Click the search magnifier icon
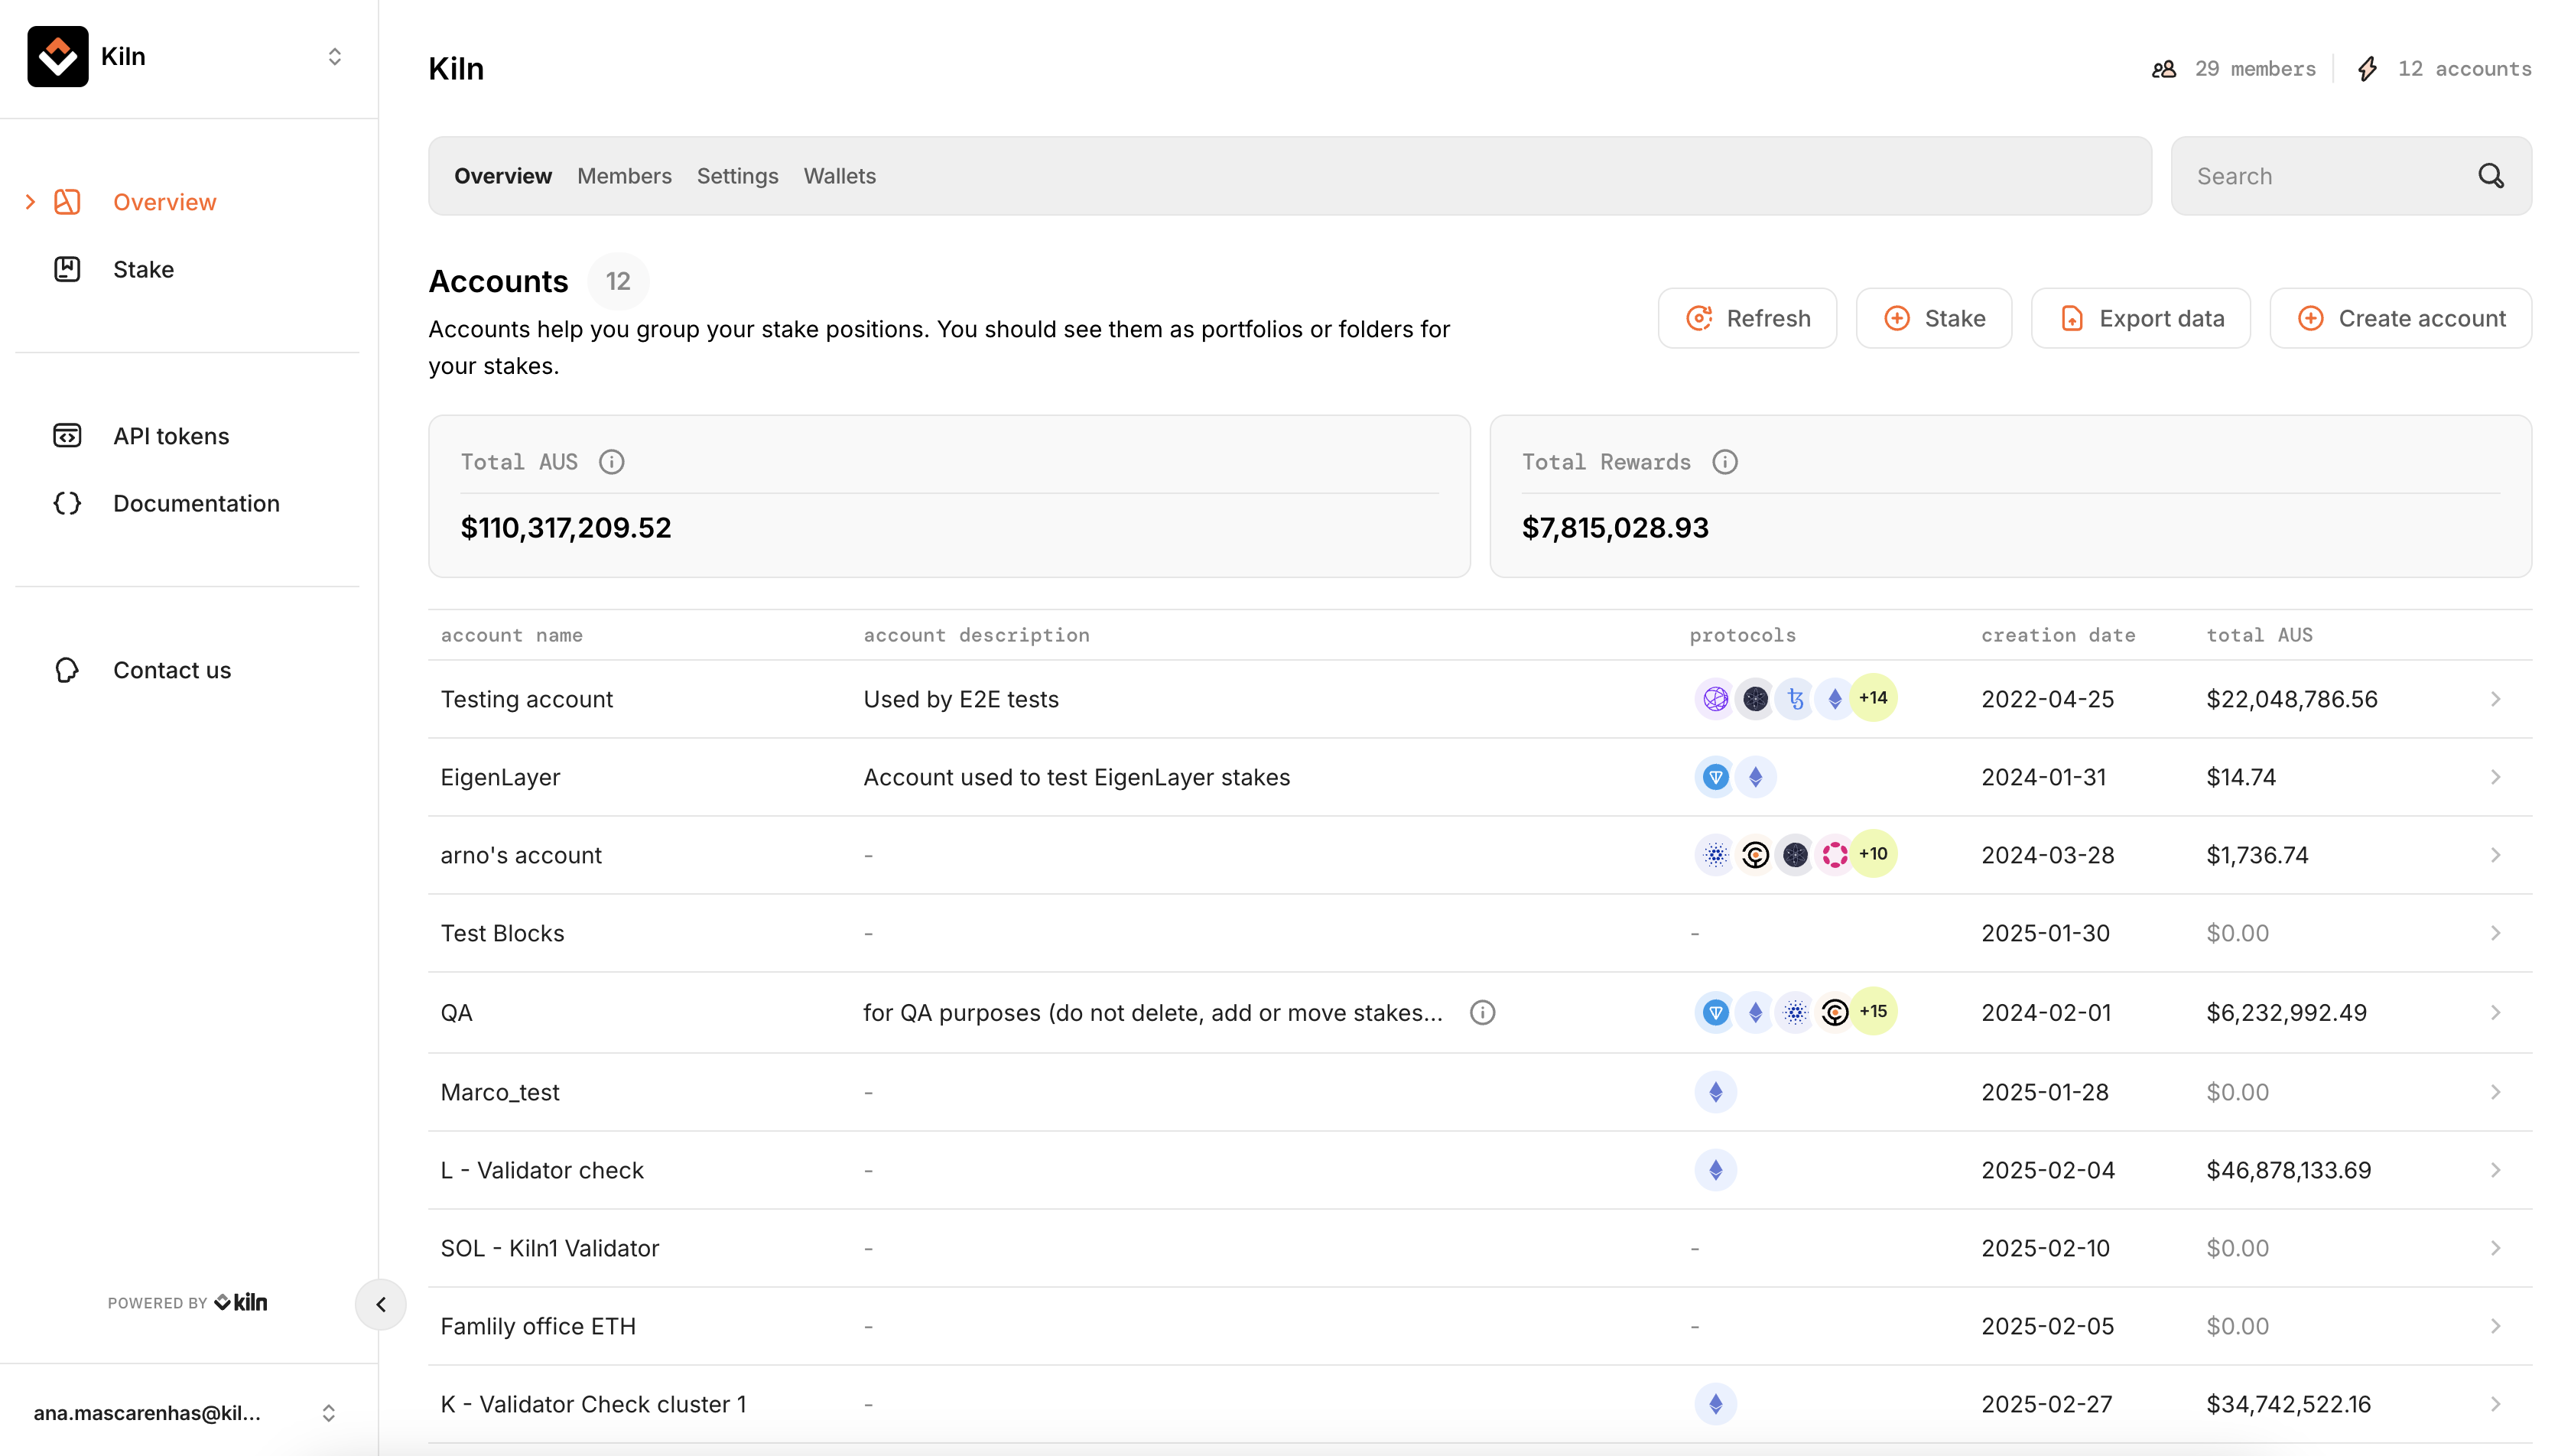The height and width of the screenshot is (1456, 2571). pyautogui.click(x=2490, y=176)
